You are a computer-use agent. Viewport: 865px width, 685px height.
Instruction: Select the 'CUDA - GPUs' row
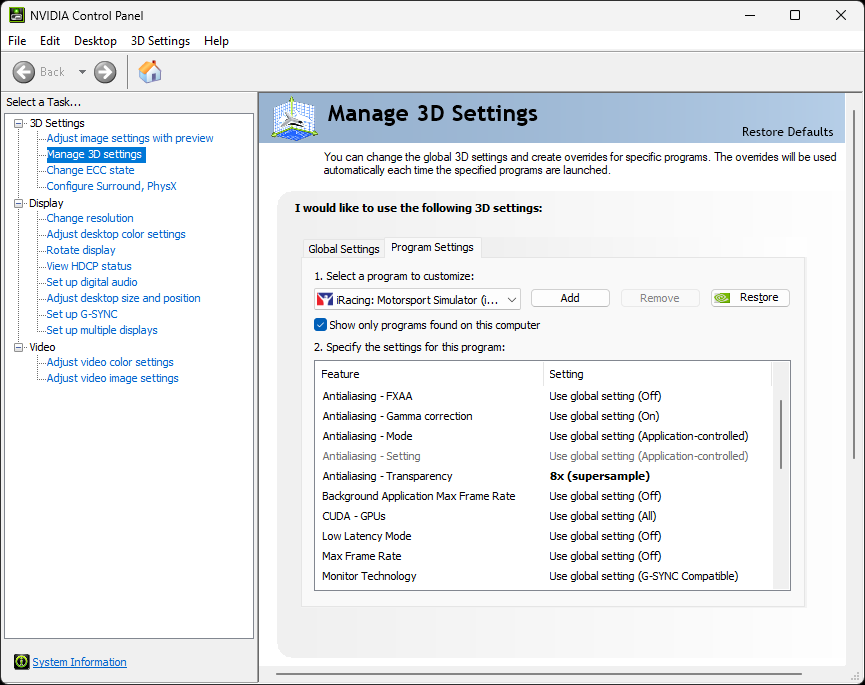pos(543,516)
